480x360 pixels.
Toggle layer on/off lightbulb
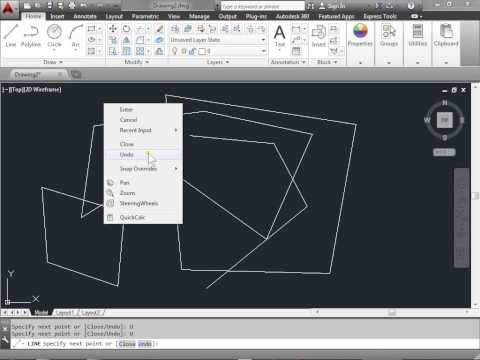coord(175,51)
